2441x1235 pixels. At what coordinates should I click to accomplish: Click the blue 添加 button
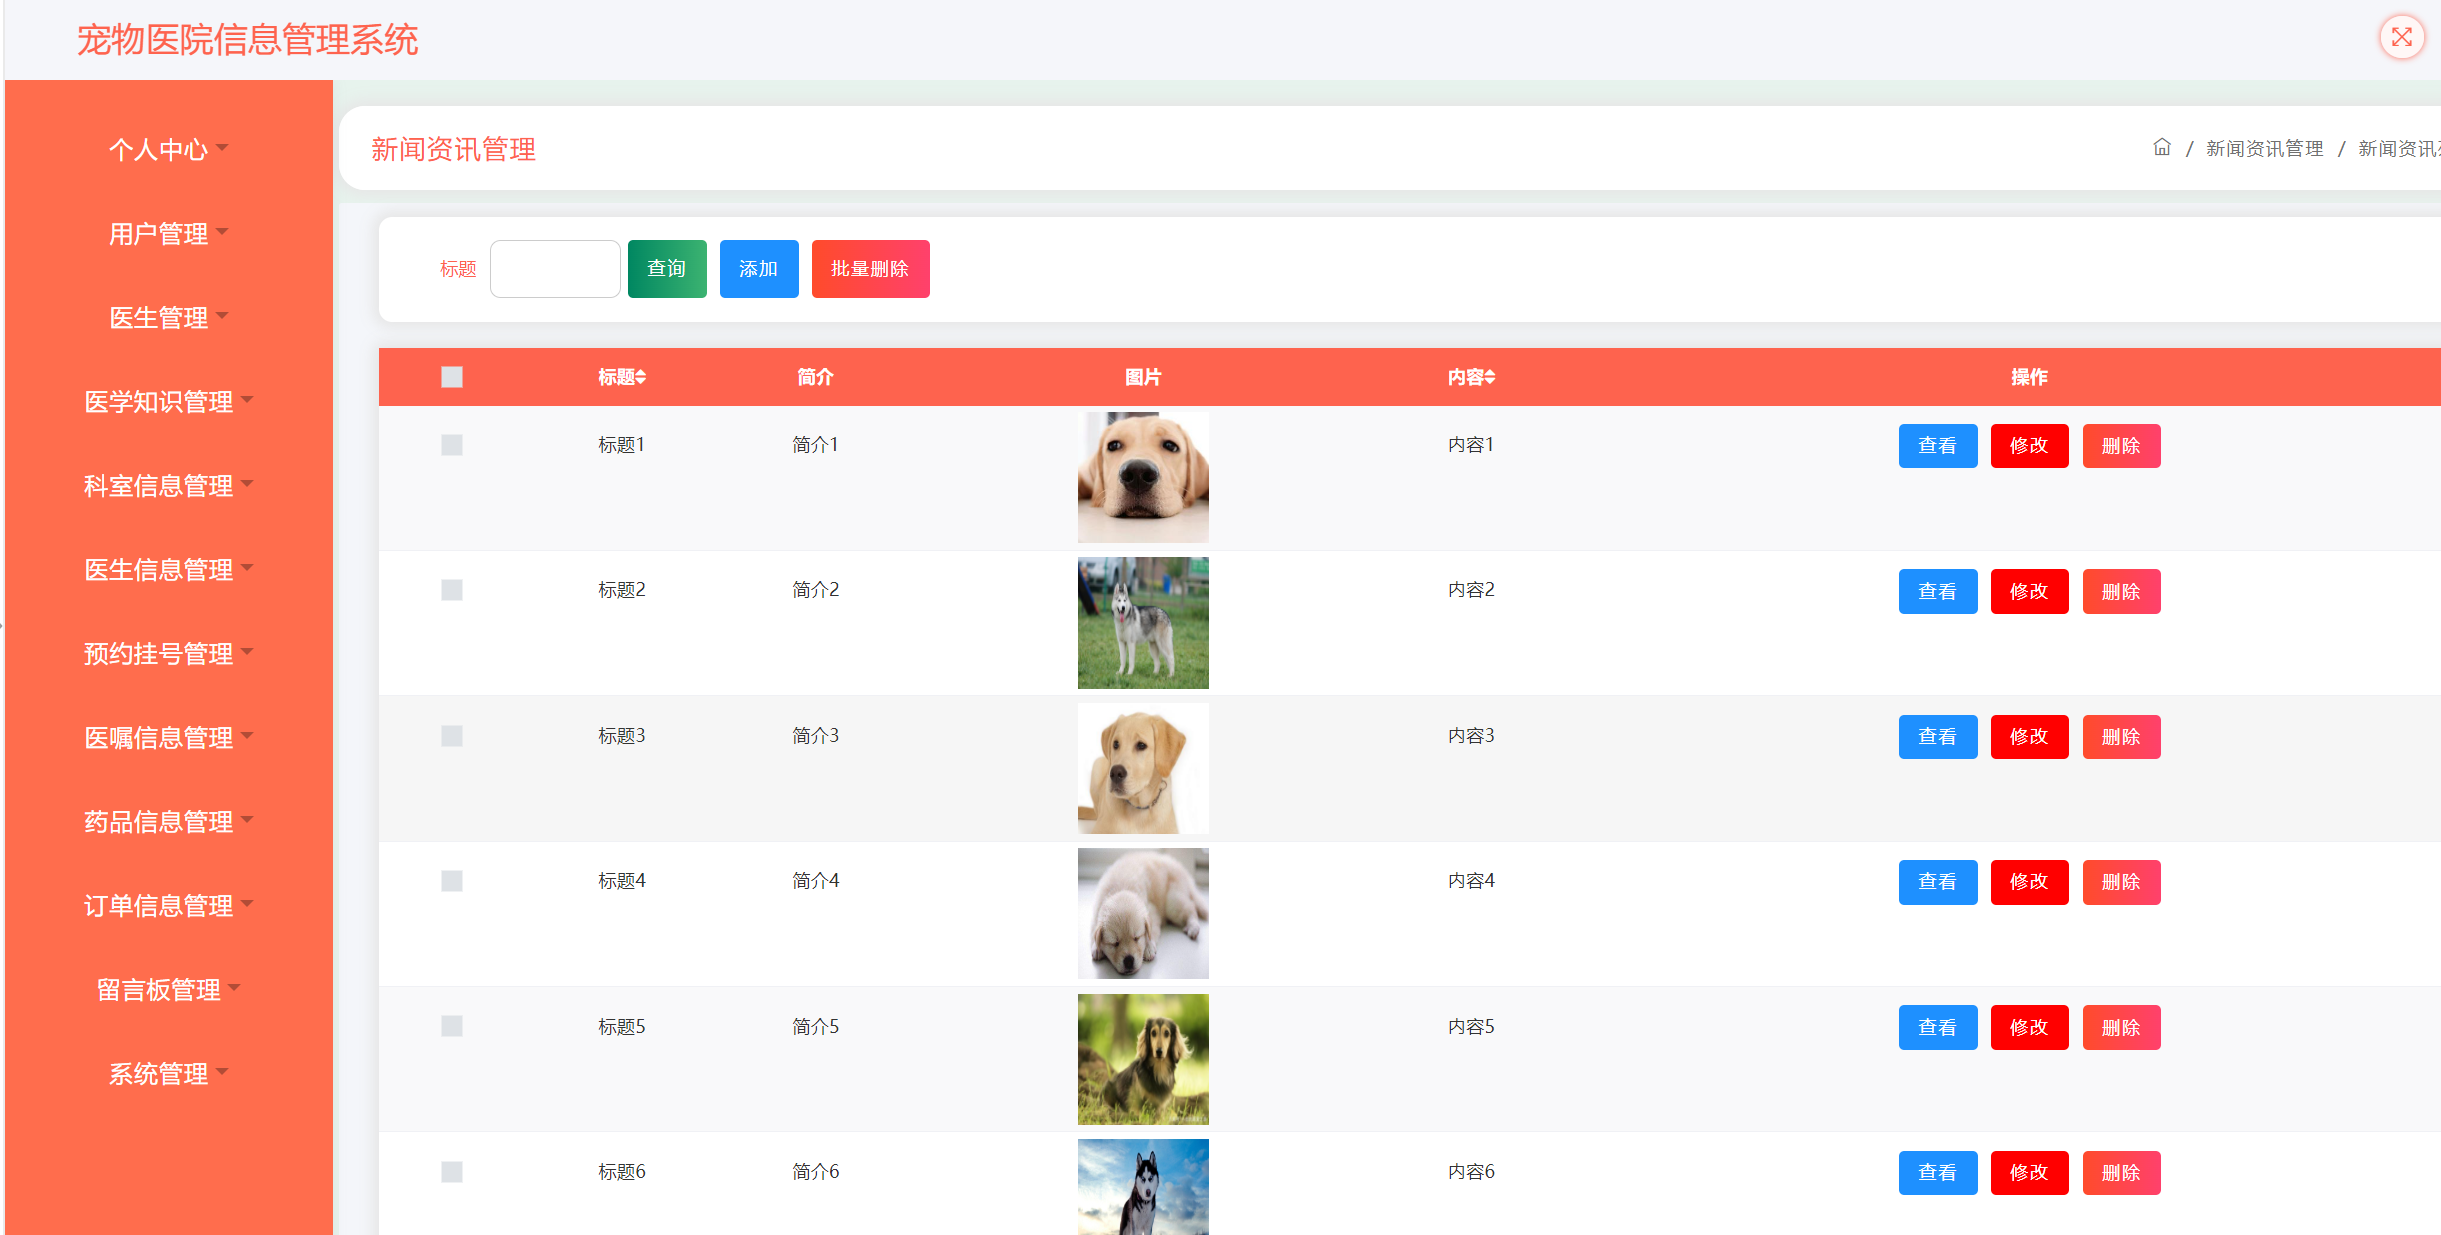pos(758,269)
